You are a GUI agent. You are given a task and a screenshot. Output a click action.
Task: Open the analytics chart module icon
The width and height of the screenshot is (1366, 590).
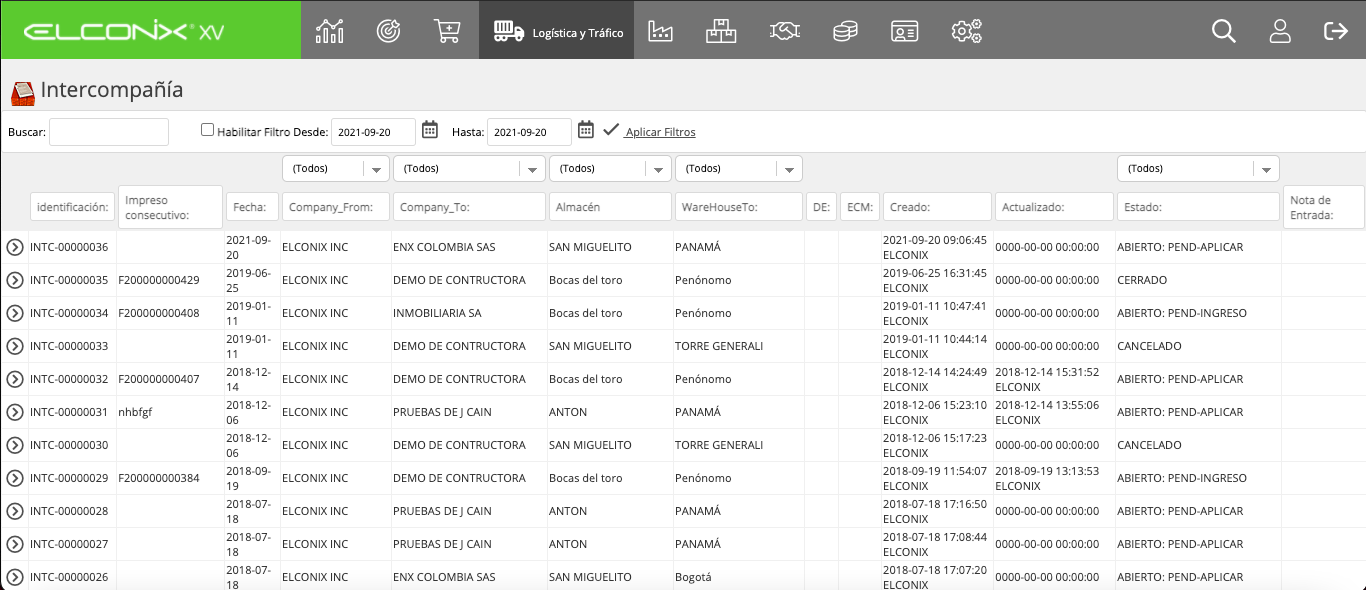click(x=329, y=30)
